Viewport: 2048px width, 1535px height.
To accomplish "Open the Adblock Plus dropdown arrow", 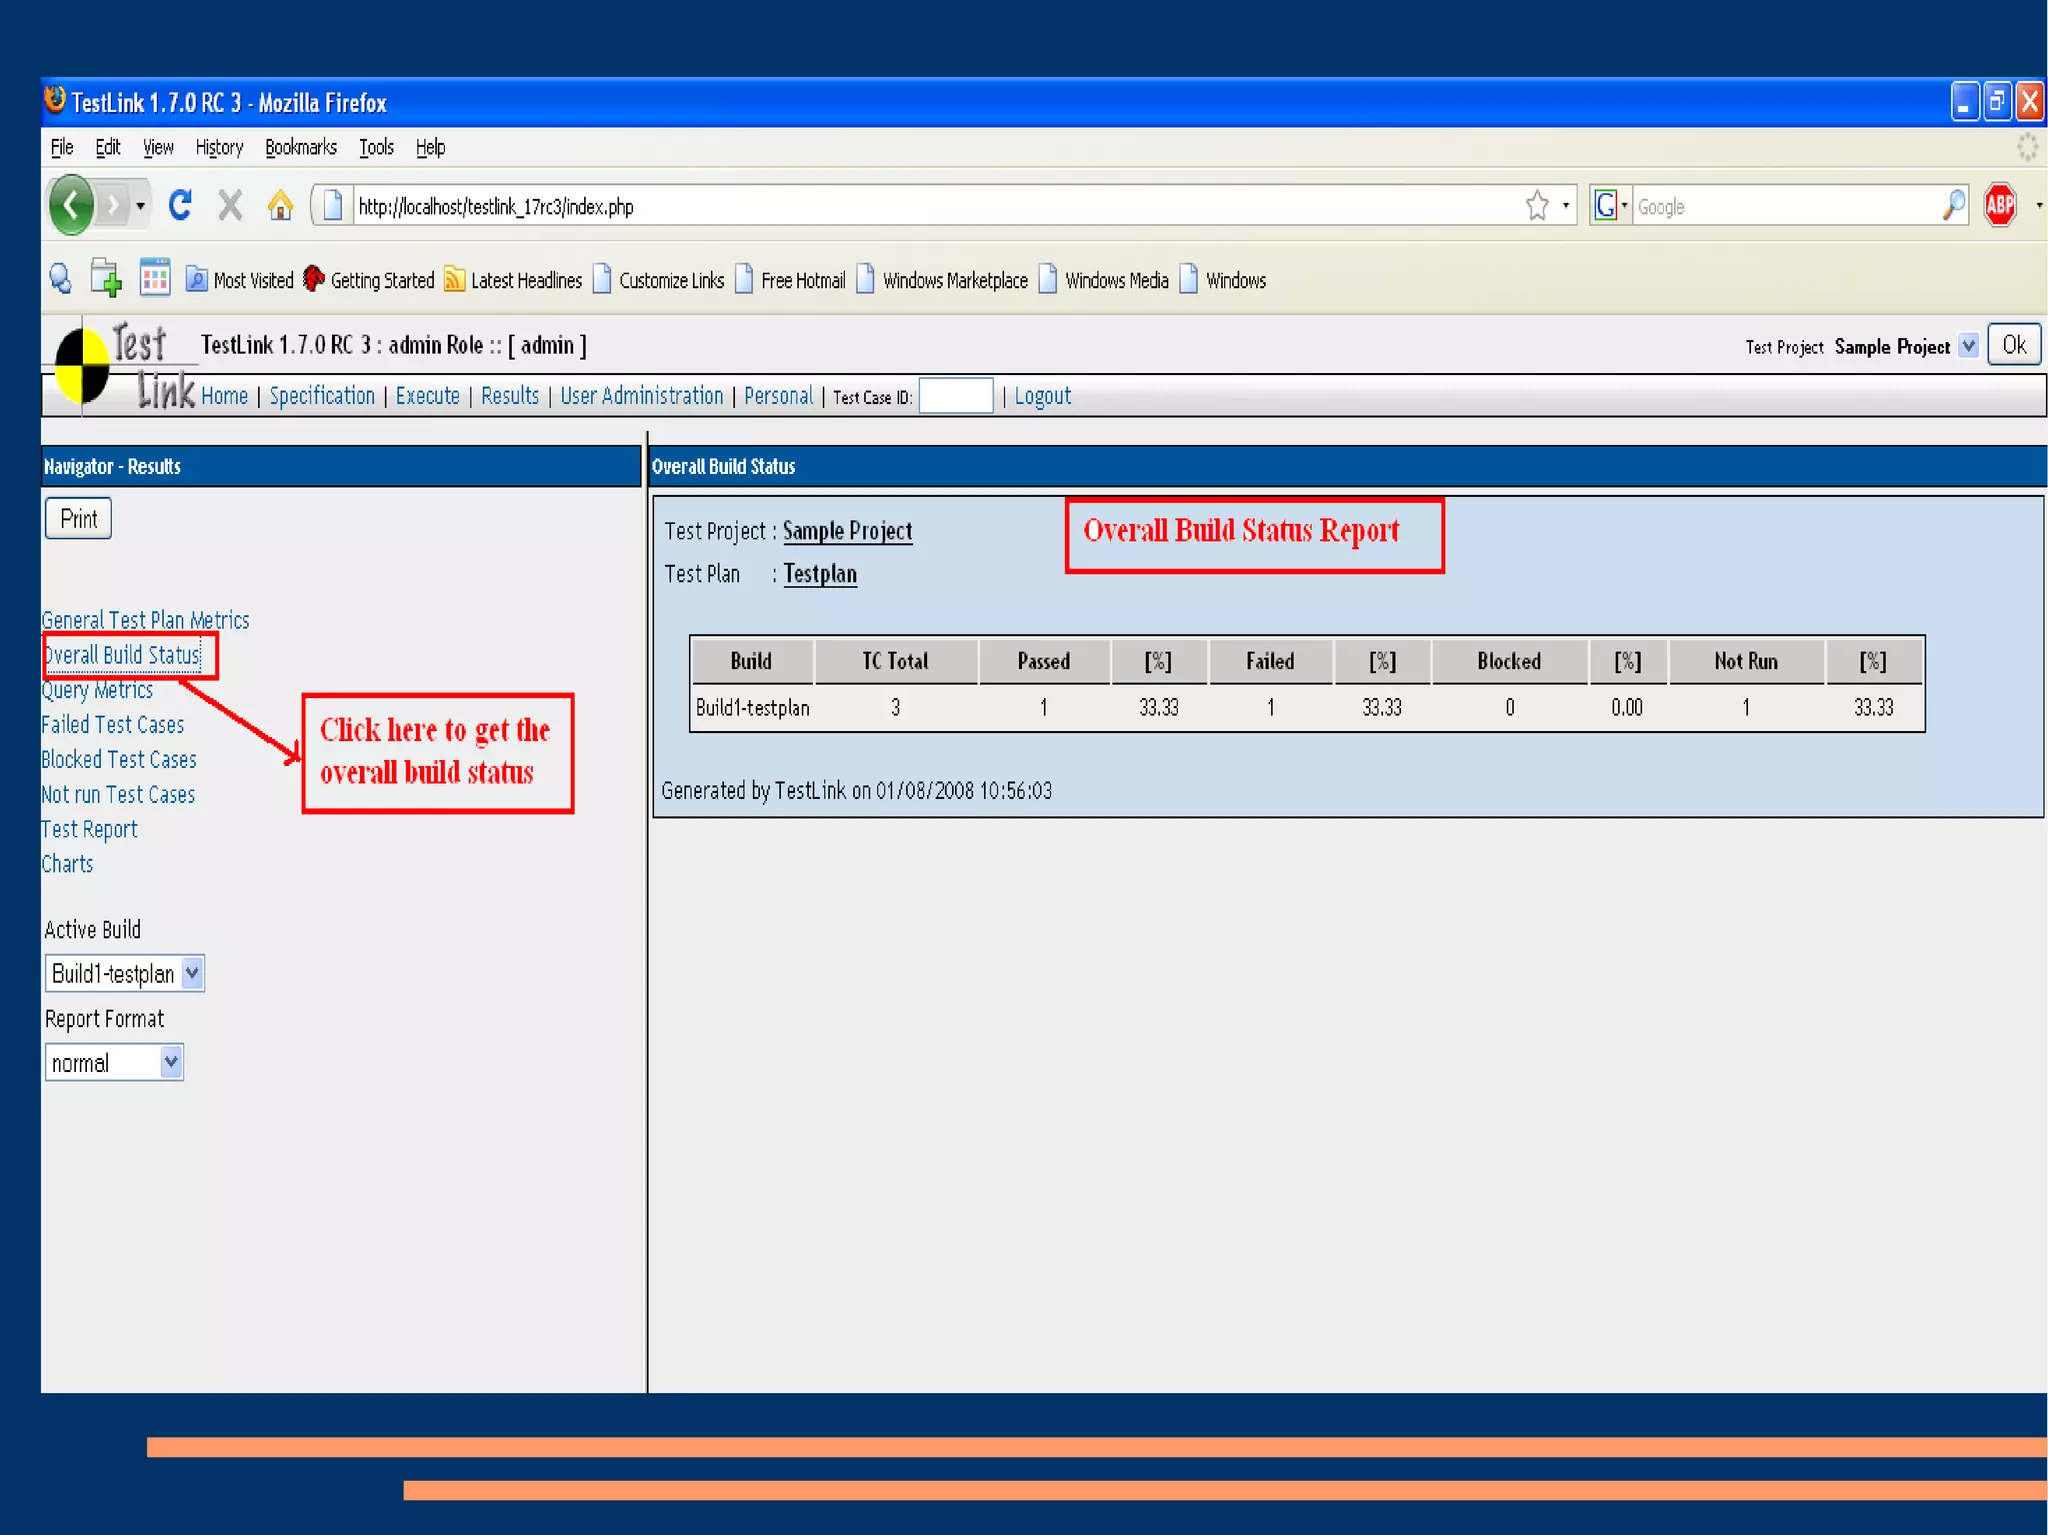I will click(2038, 206).
